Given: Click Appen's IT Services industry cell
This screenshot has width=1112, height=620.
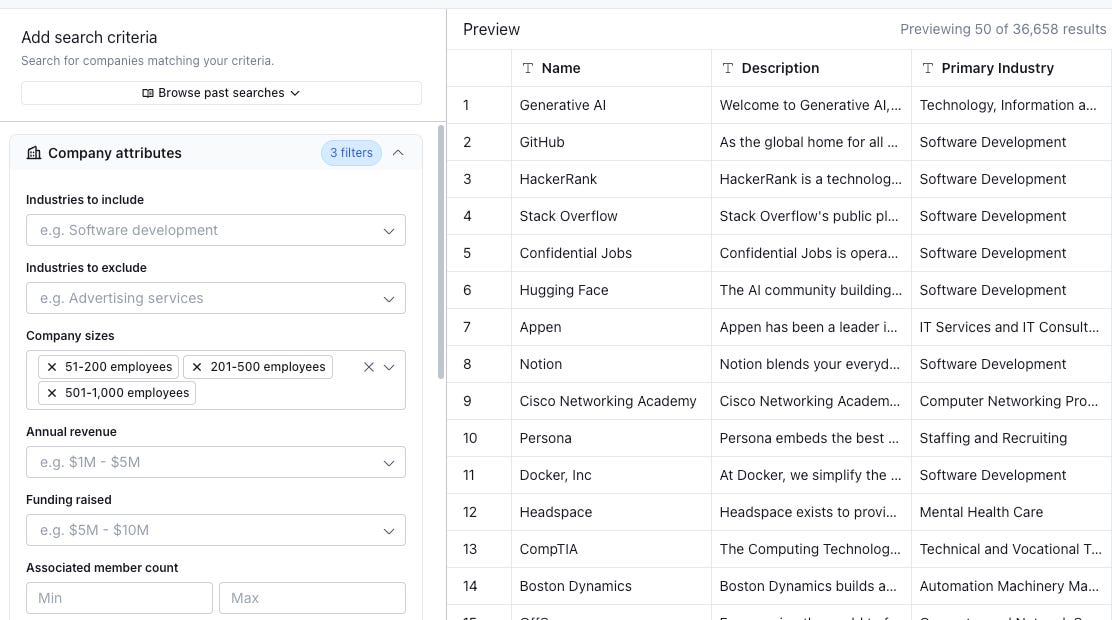Looking at the screenshot, I should point(1011,327).
